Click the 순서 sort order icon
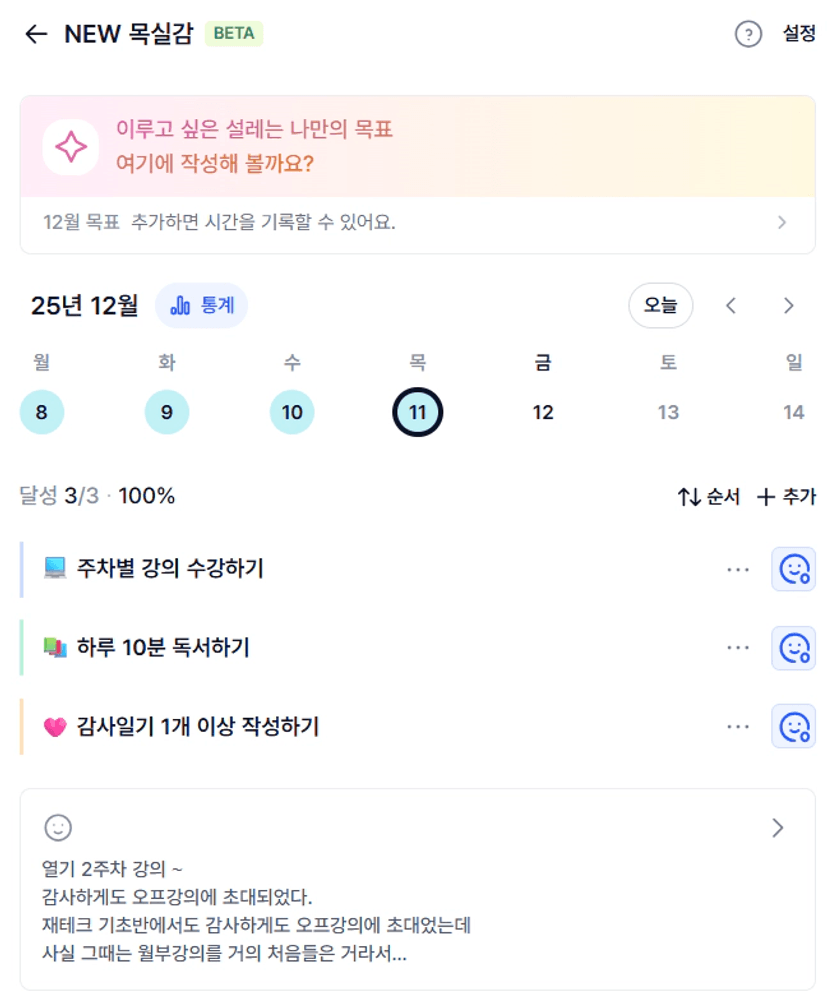 [x=690, y=496]
